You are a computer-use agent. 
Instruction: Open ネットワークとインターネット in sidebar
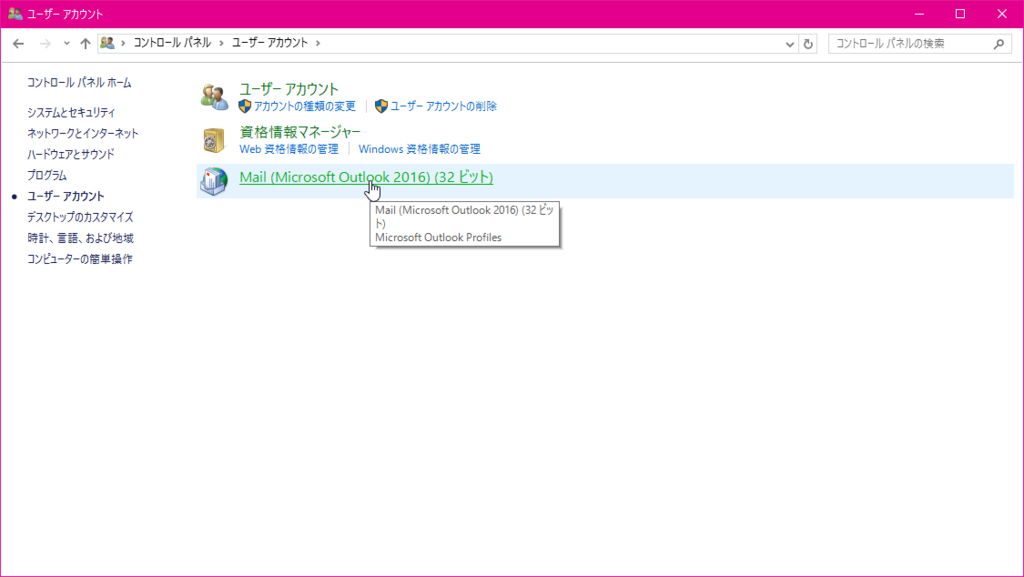coord(83,134)
